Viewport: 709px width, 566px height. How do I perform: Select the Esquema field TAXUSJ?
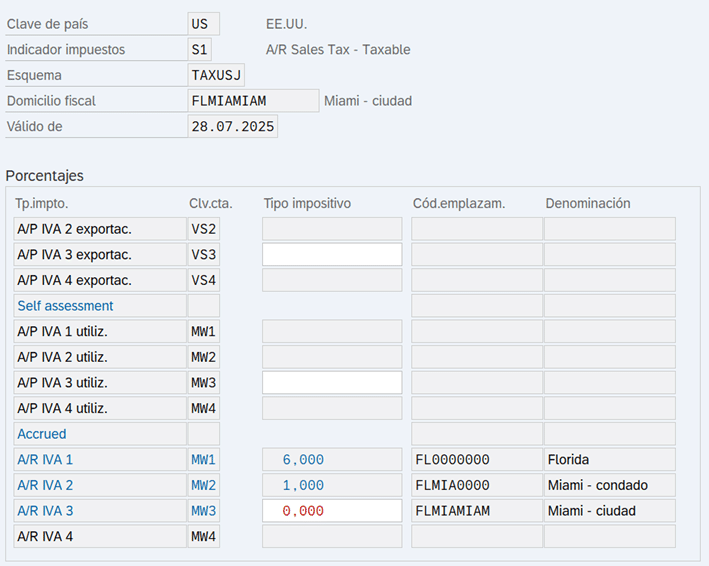(216, 75)
